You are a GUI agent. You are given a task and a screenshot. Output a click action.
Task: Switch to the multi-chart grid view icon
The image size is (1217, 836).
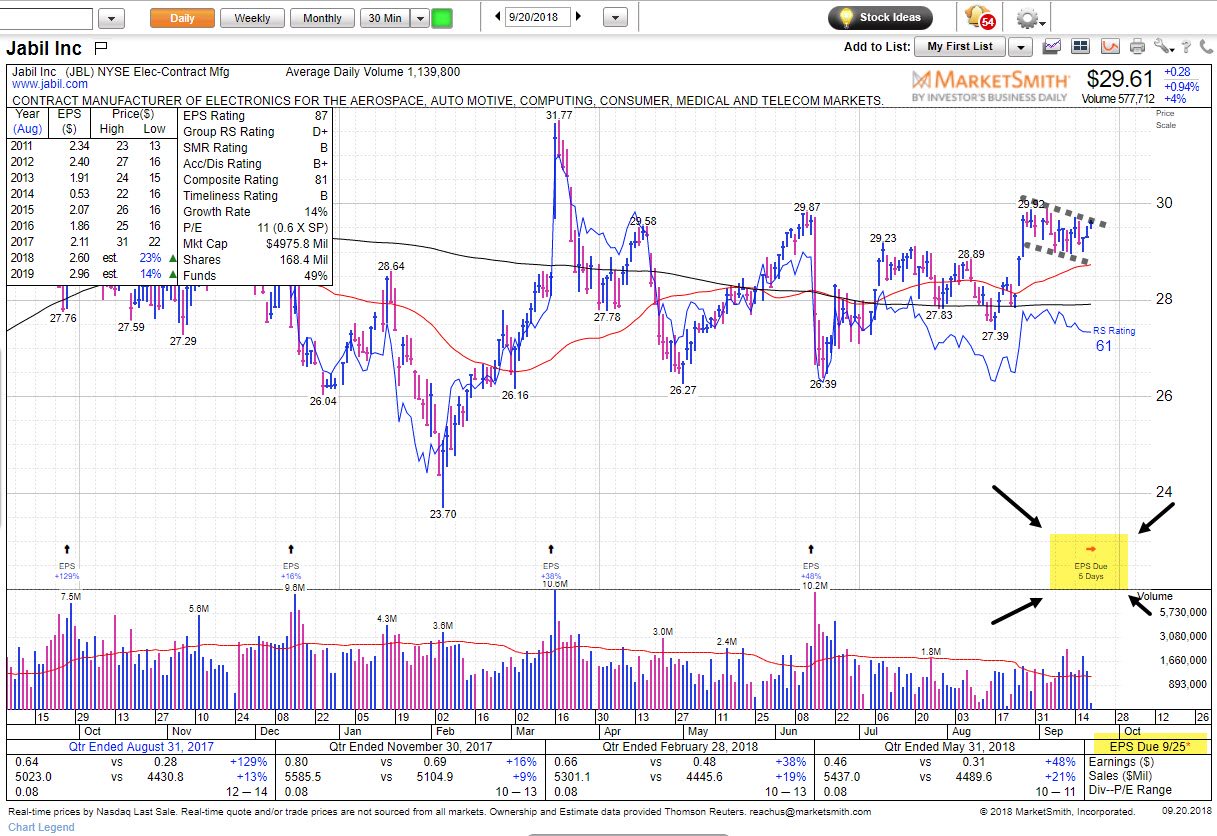point(1080,46)
